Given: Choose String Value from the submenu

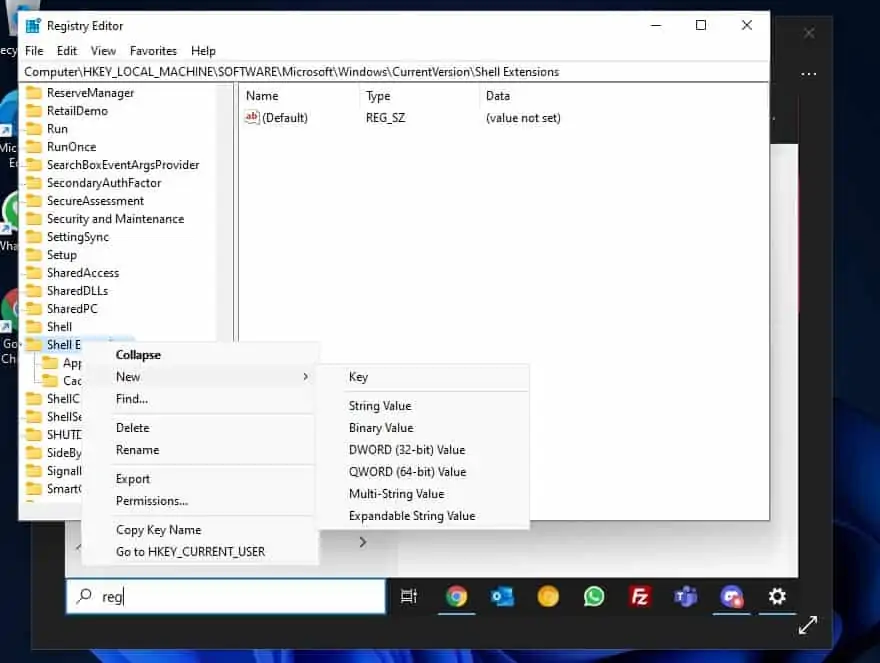Looking at the screenshot, I should [x=379, y=406].
